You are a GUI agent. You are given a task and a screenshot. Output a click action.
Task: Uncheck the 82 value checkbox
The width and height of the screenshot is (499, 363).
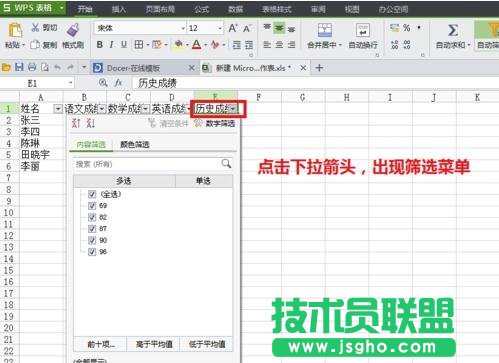pyautogui.click(x=92, y=217)
